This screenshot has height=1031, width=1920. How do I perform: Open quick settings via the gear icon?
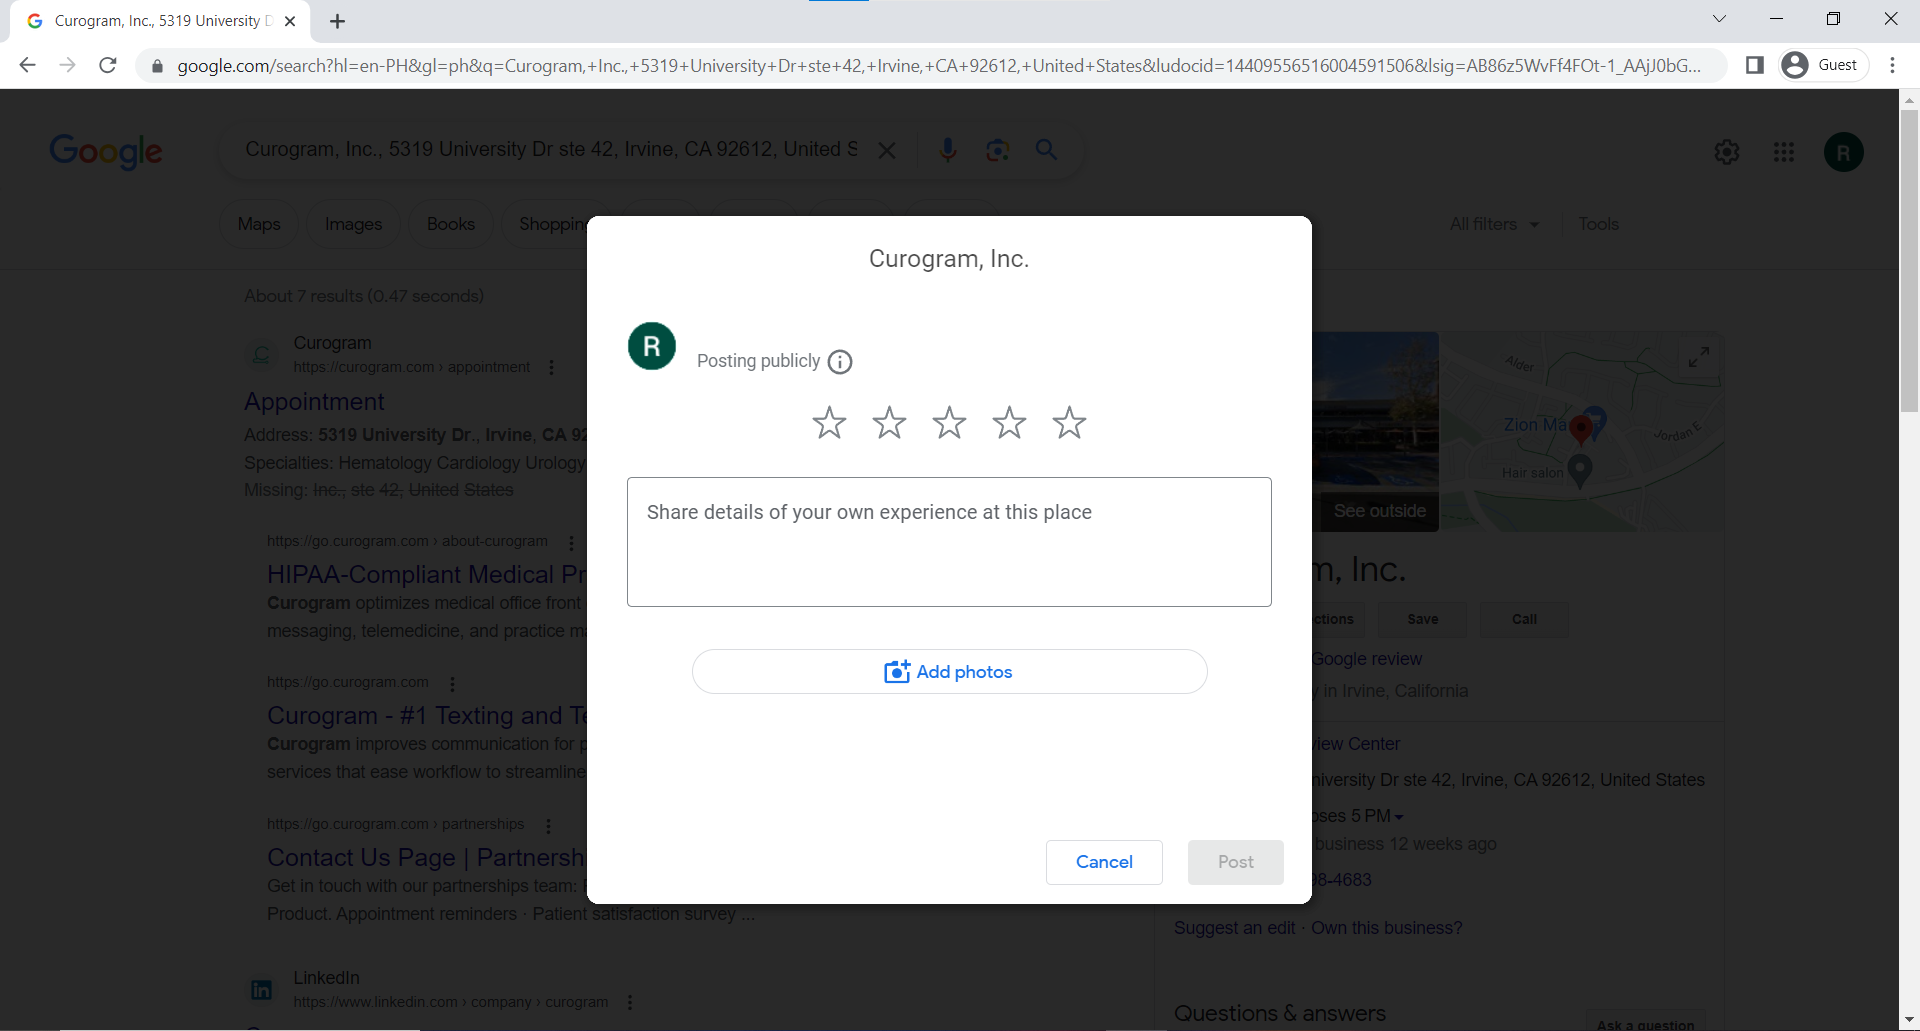click(x=1727, y=152)
